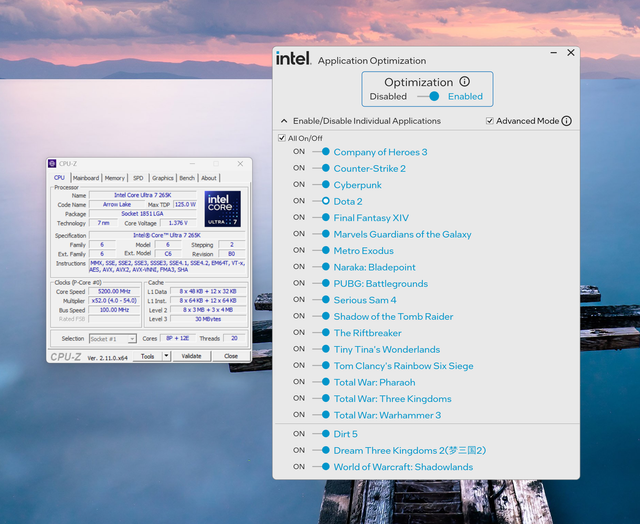Toggle the Total War: Pharaoh switch
The height and width of the screenshot is (524, 640).
pos(321,382)
